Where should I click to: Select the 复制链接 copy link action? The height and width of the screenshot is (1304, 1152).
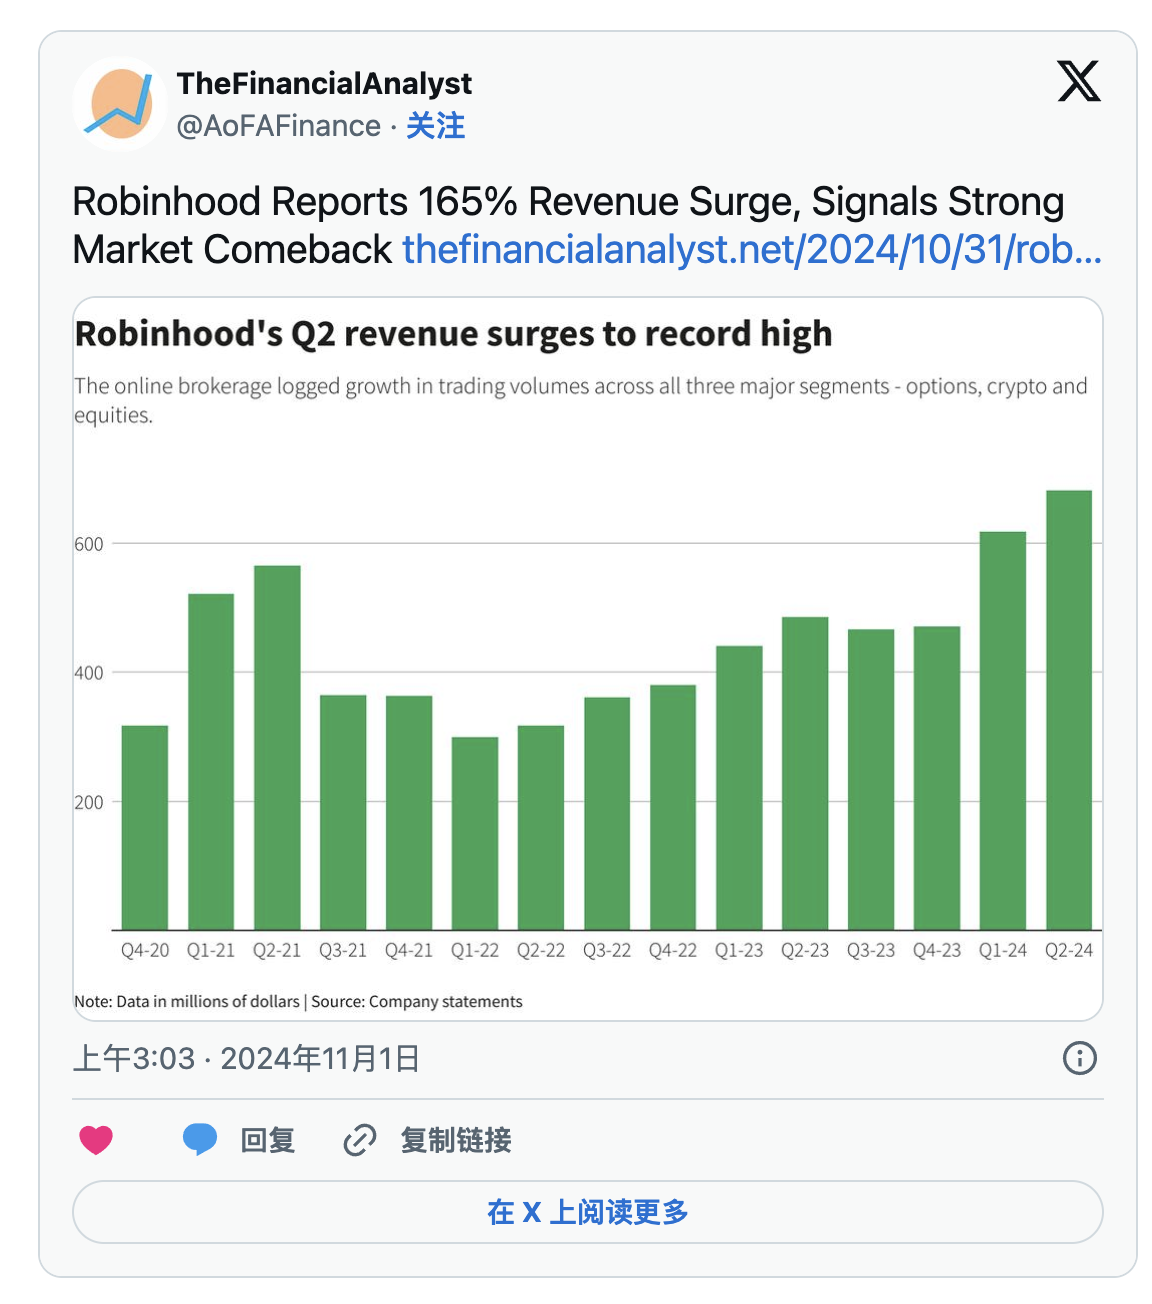[456, 1141]
